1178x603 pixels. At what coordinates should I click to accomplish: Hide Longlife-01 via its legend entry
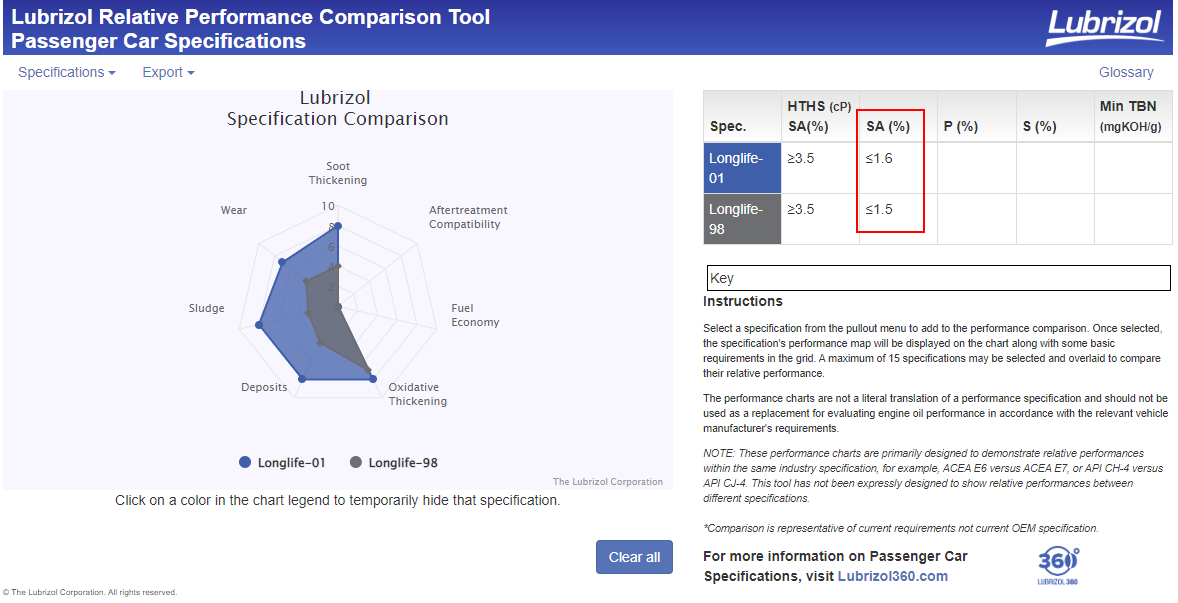(282, 463)
